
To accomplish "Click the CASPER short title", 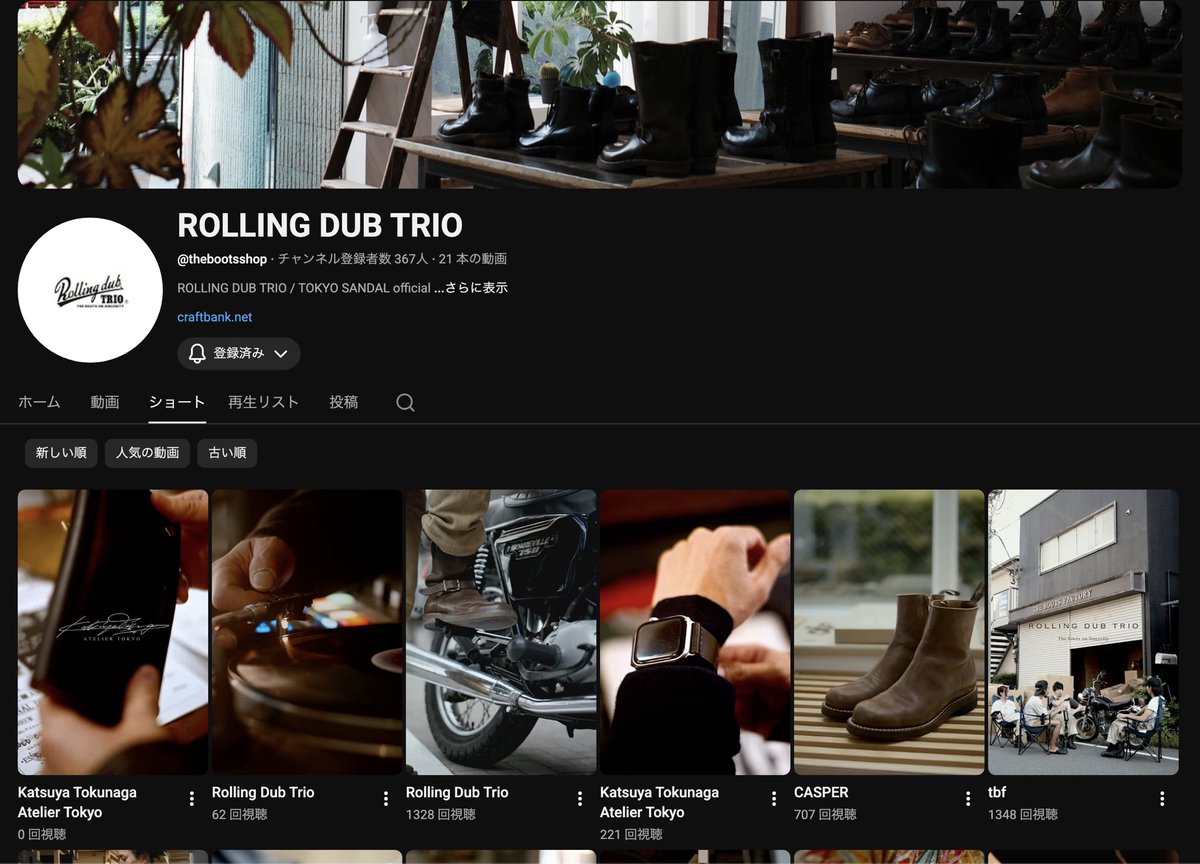I will (x=821, y=792).
